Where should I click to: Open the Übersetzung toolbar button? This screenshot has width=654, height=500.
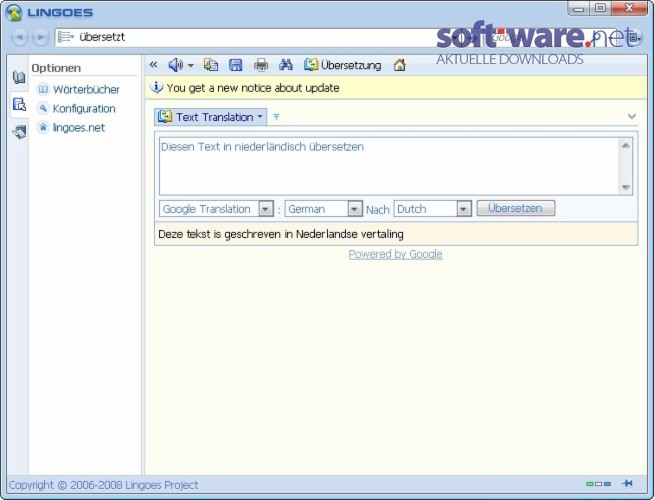(x=343, y=65)
